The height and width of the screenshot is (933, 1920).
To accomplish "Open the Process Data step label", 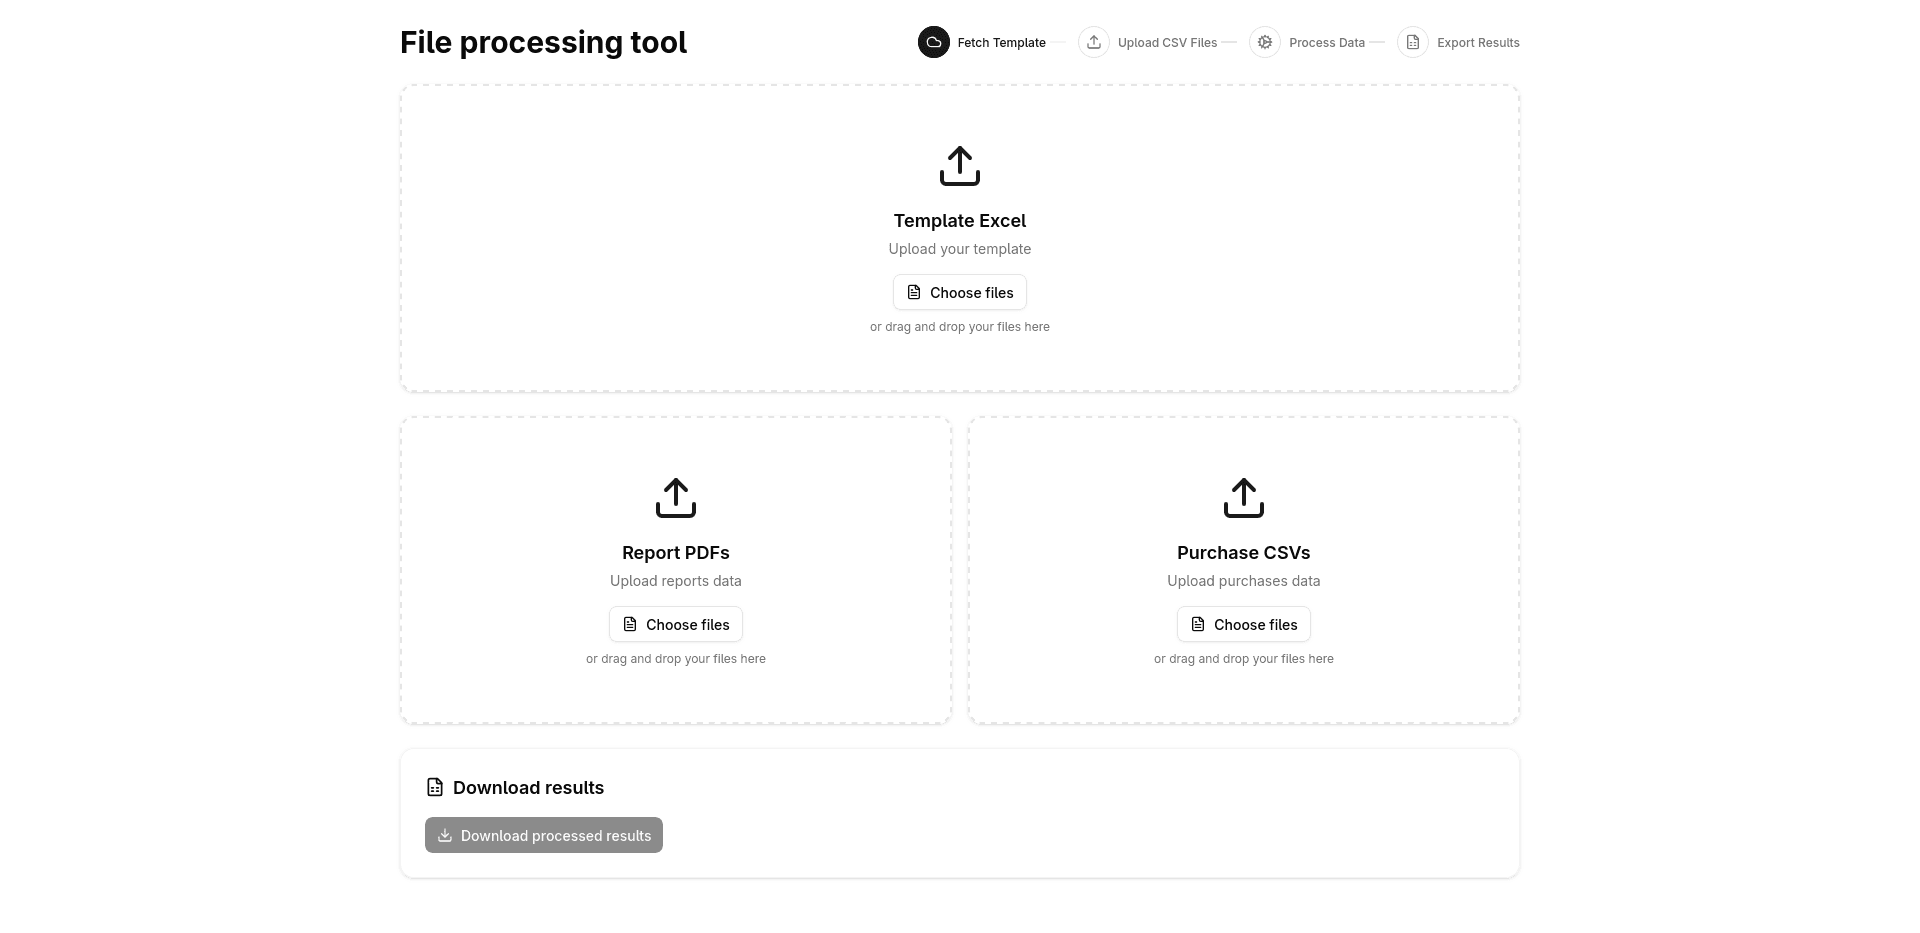I will click(1326, 43).
